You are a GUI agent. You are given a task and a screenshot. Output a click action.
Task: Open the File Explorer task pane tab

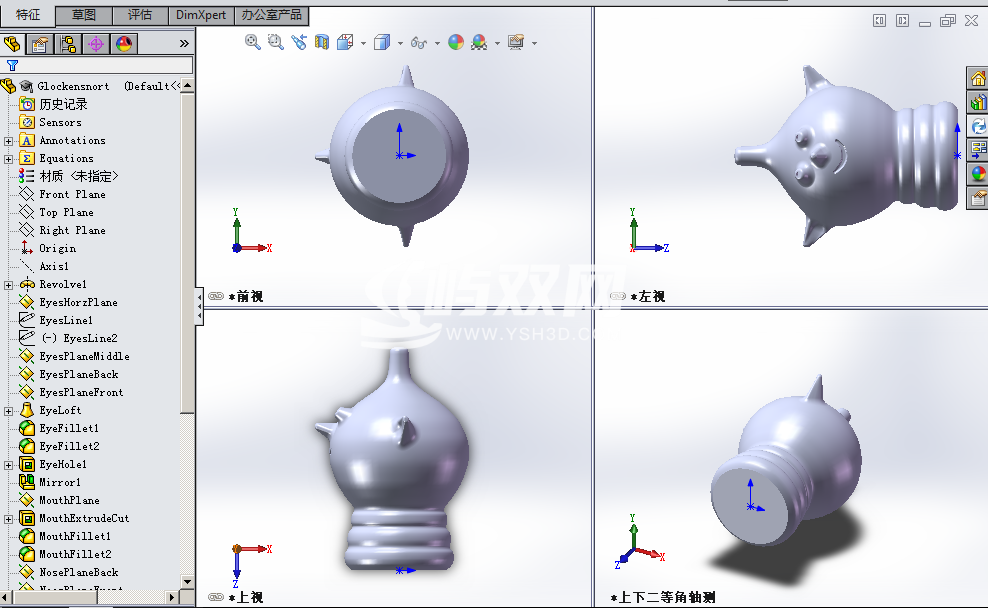tap(978, 126)
